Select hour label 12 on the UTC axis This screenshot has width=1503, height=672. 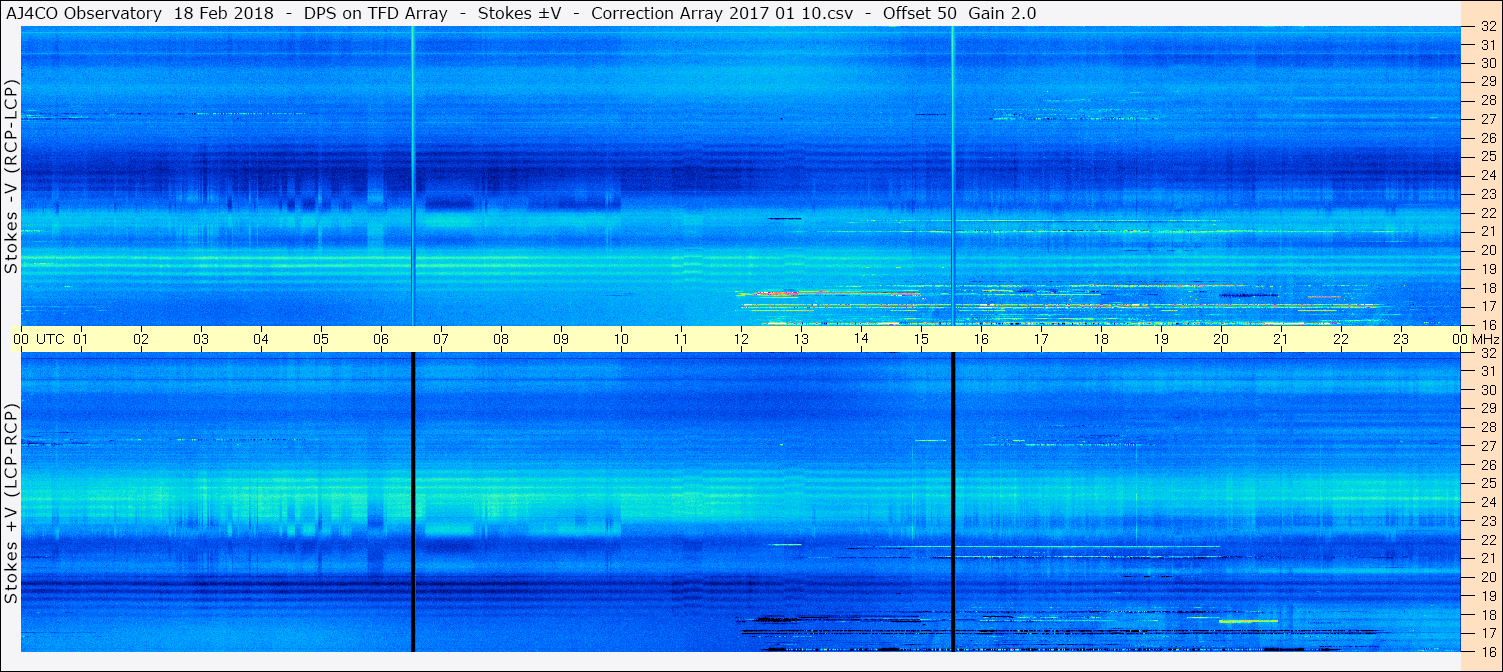[741, 339]
